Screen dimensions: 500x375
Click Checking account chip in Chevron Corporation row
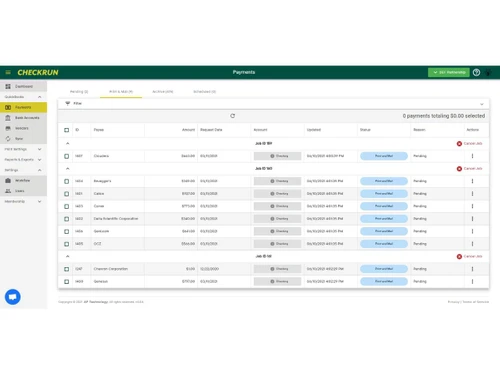[277, 269]
